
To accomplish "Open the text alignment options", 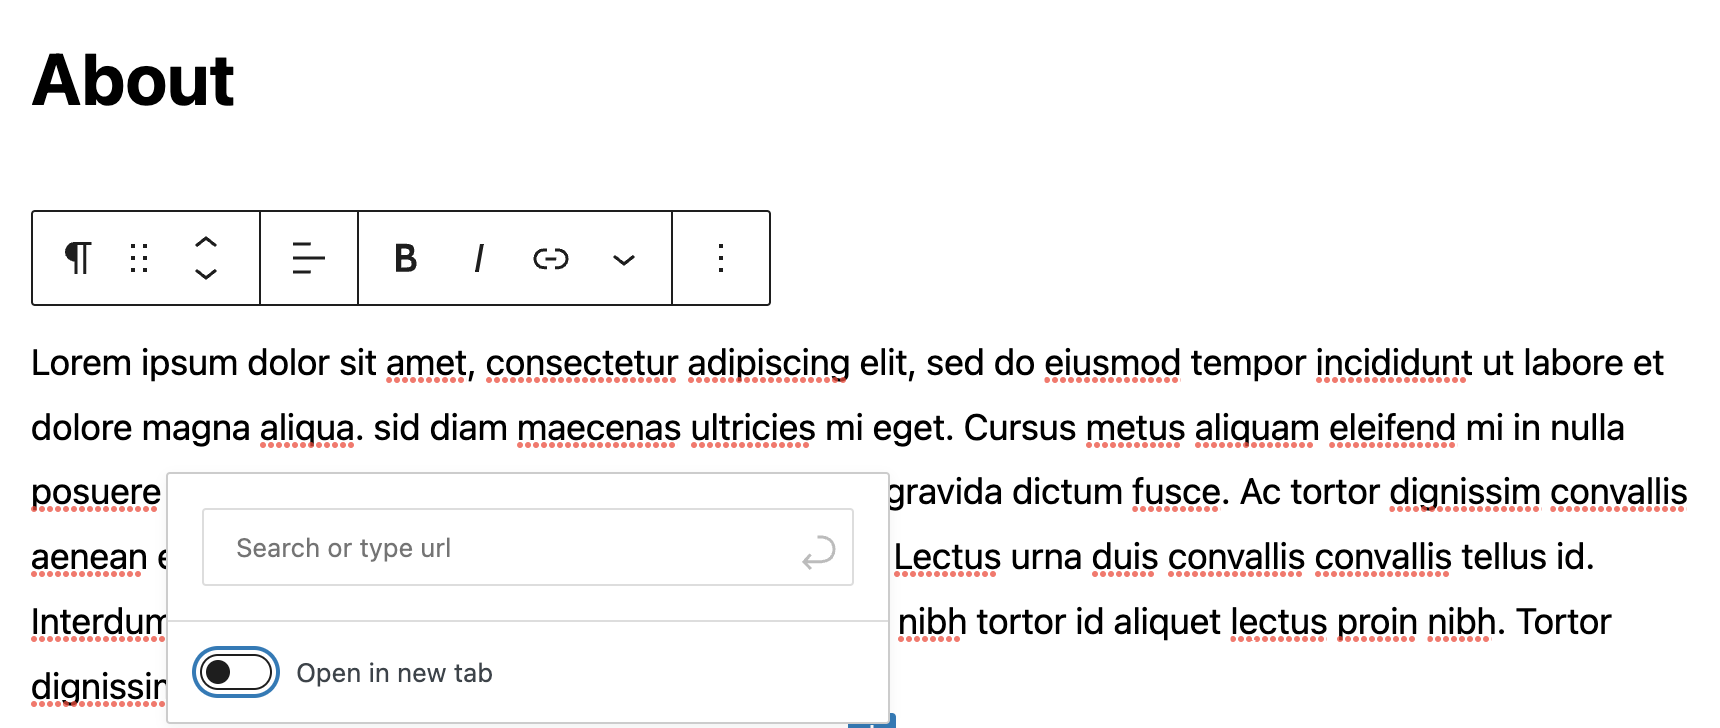I will coord(309,258).
